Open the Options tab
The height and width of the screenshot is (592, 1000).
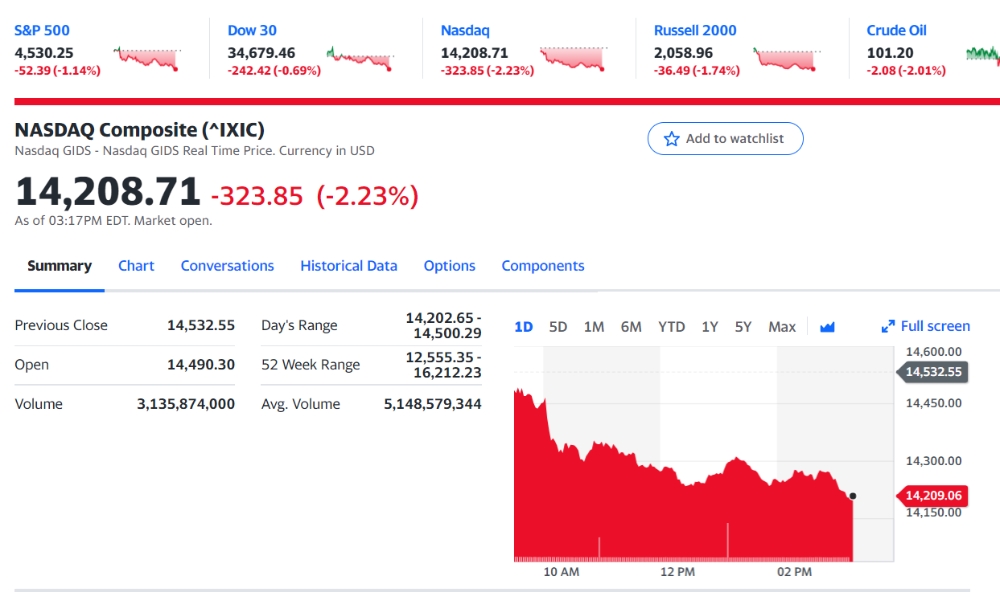tap(450, 266)
